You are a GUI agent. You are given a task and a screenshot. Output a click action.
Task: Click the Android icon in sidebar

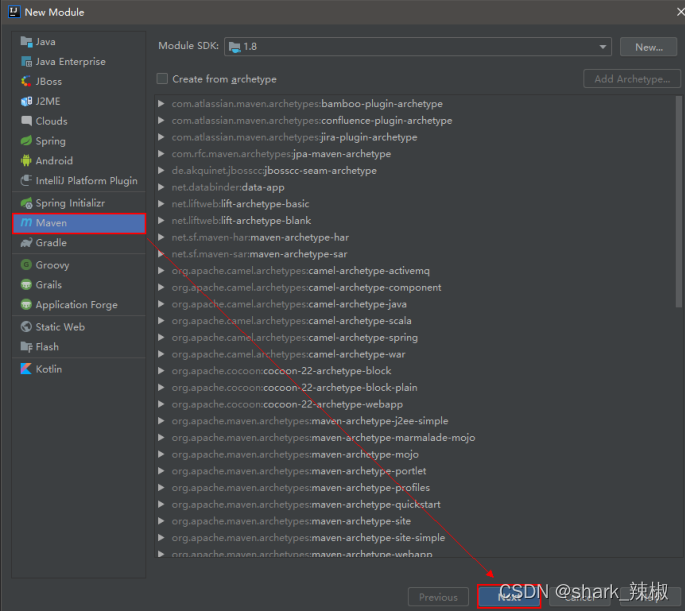[x=27, y=160]
